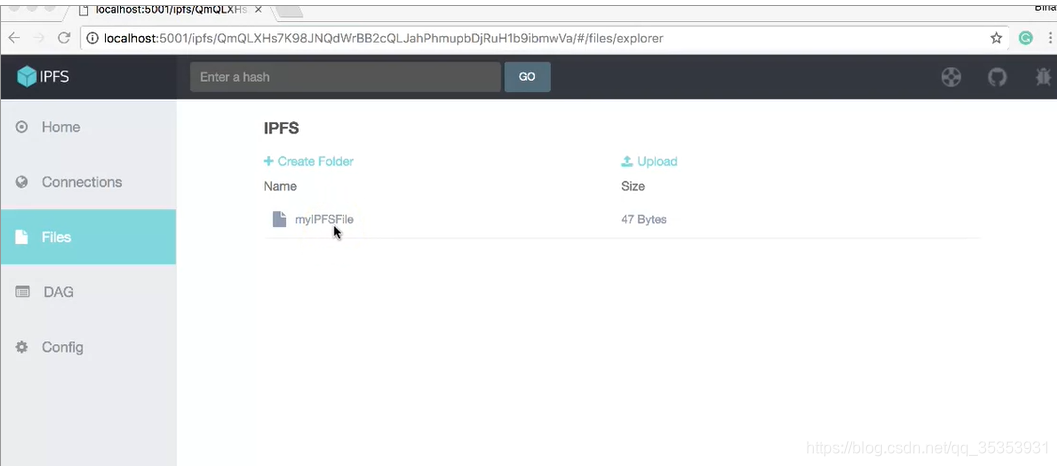
Task: Click the Size column header
Action: 633,186
